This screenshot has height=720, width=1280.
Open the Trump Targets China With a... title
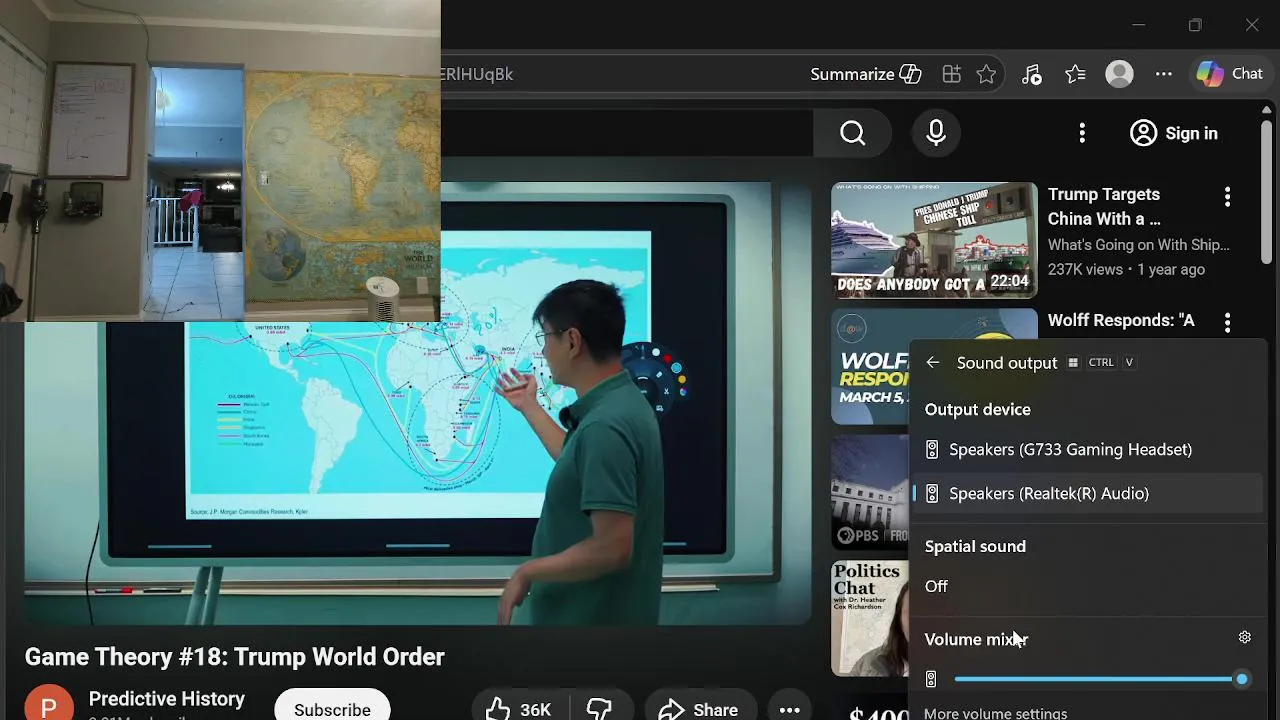(x=1104, y=206)
